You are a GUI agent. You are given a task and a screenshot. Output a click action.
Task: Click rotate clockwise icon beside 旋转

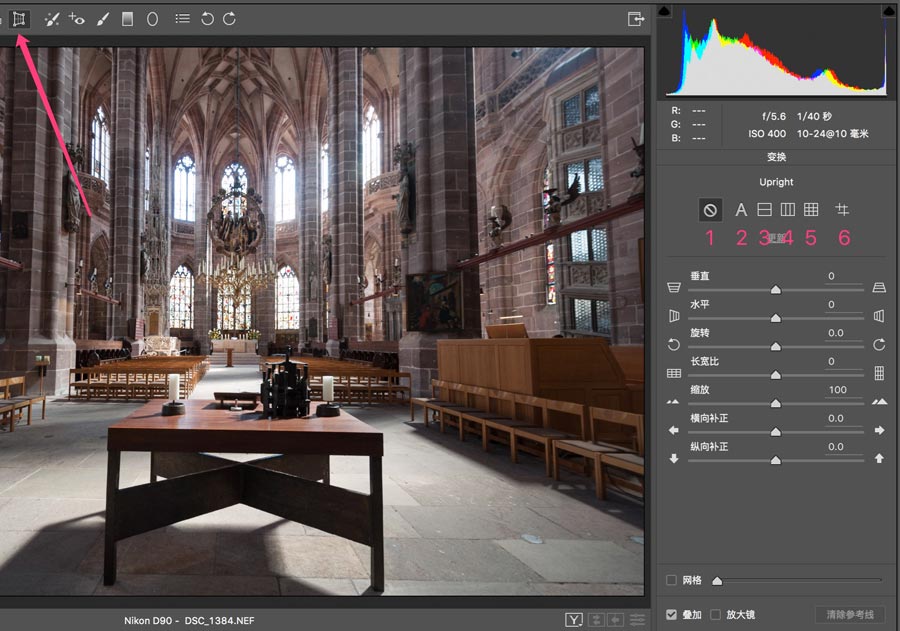[x=879, y=344]
